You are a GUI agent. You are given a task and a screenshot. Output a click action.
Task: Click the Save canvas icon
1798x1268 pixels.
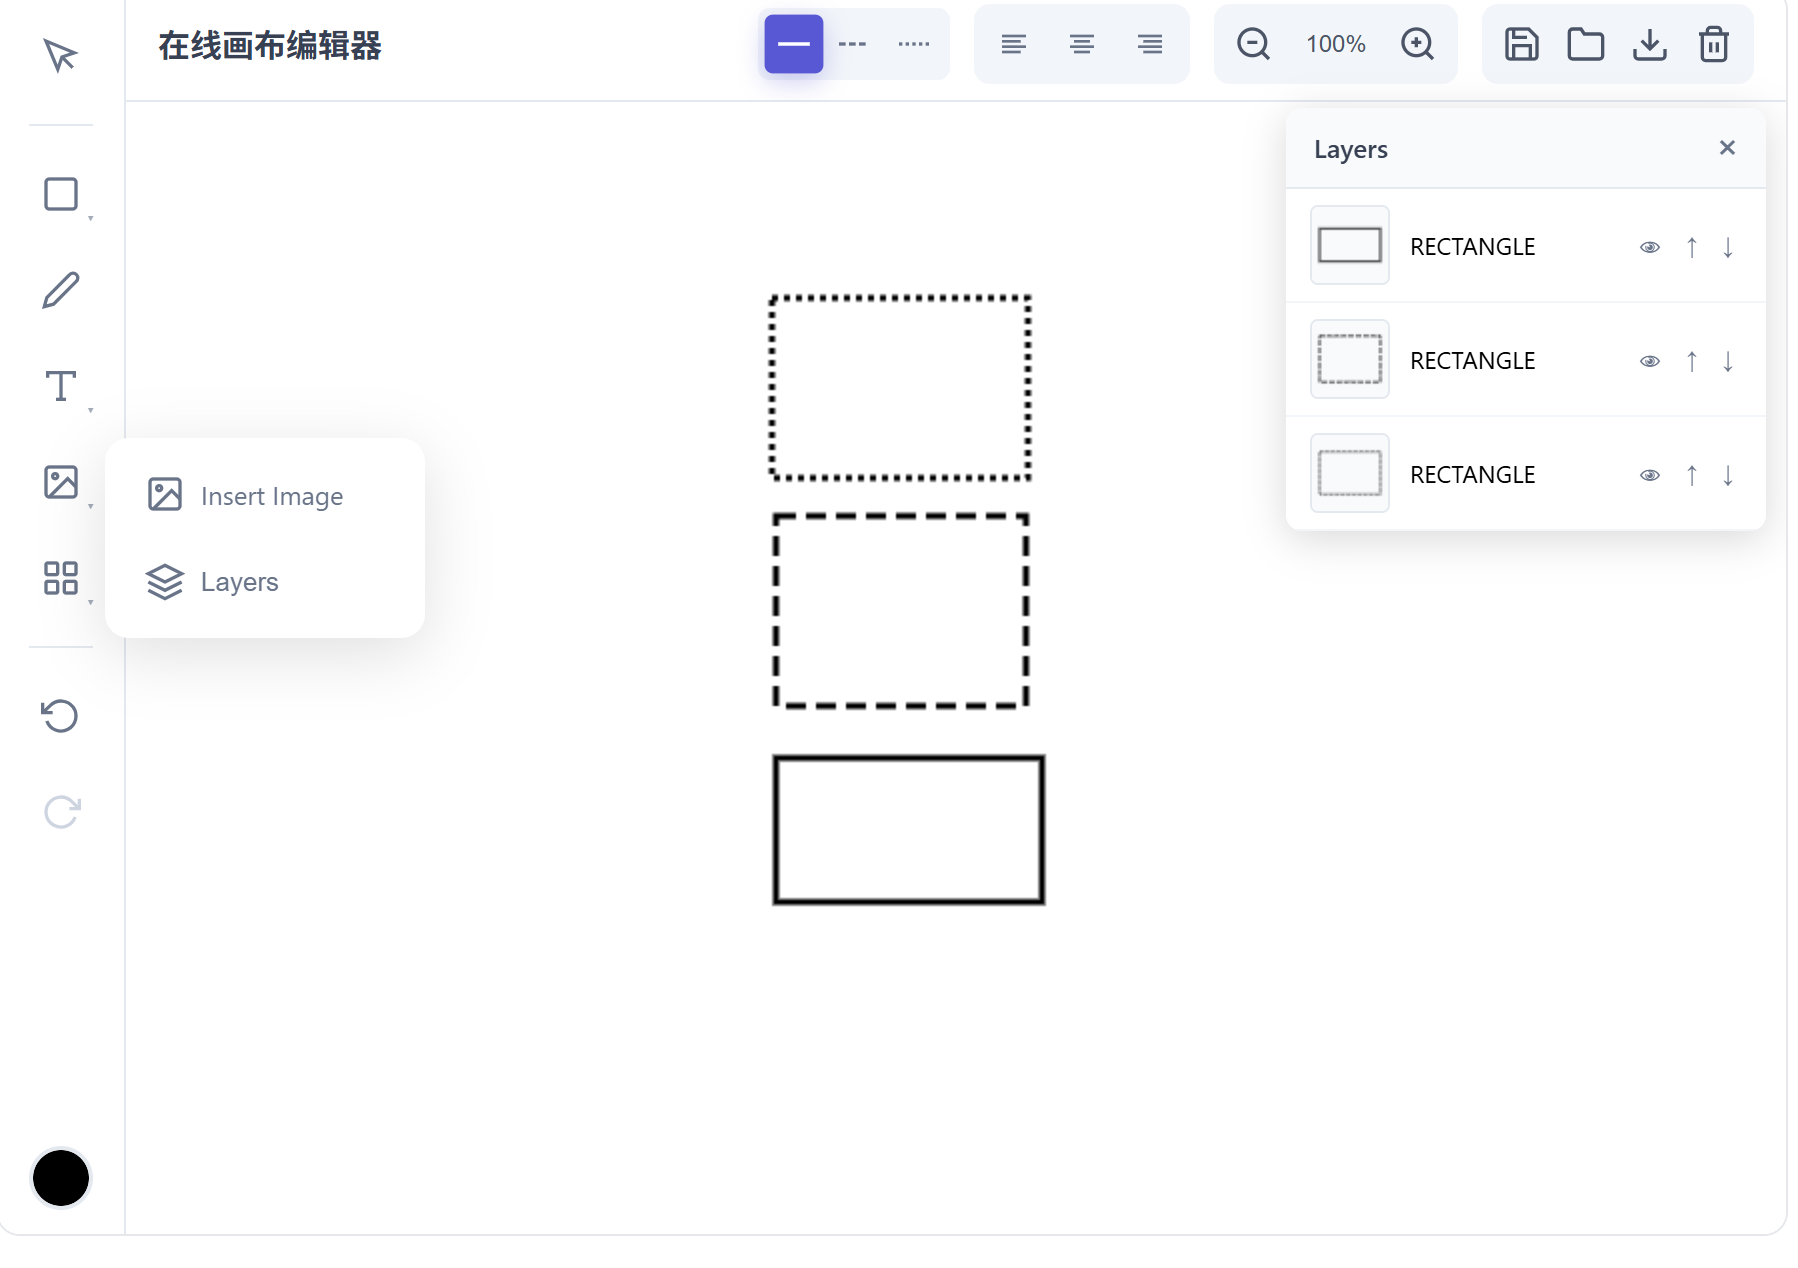coord(1520,44)
